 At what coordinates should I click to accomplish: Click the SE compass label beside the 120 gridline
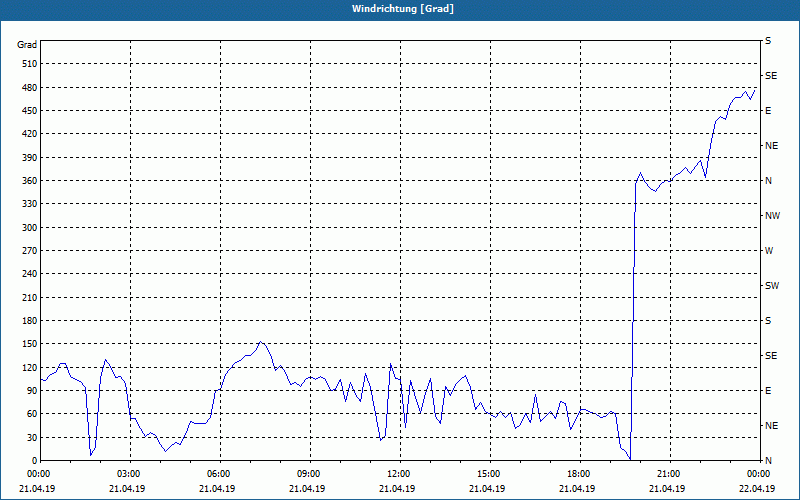pyautogui.click(x=771, y=356)
